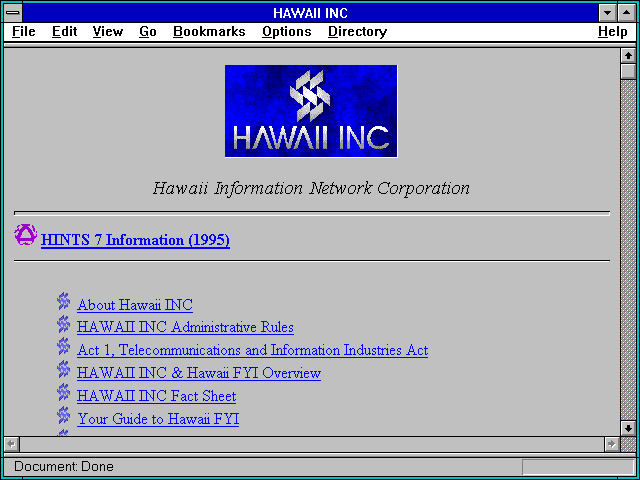Open the Directory menu
Image resolution: width=640 pixels, height=480 pixels.
pos(358,32)
